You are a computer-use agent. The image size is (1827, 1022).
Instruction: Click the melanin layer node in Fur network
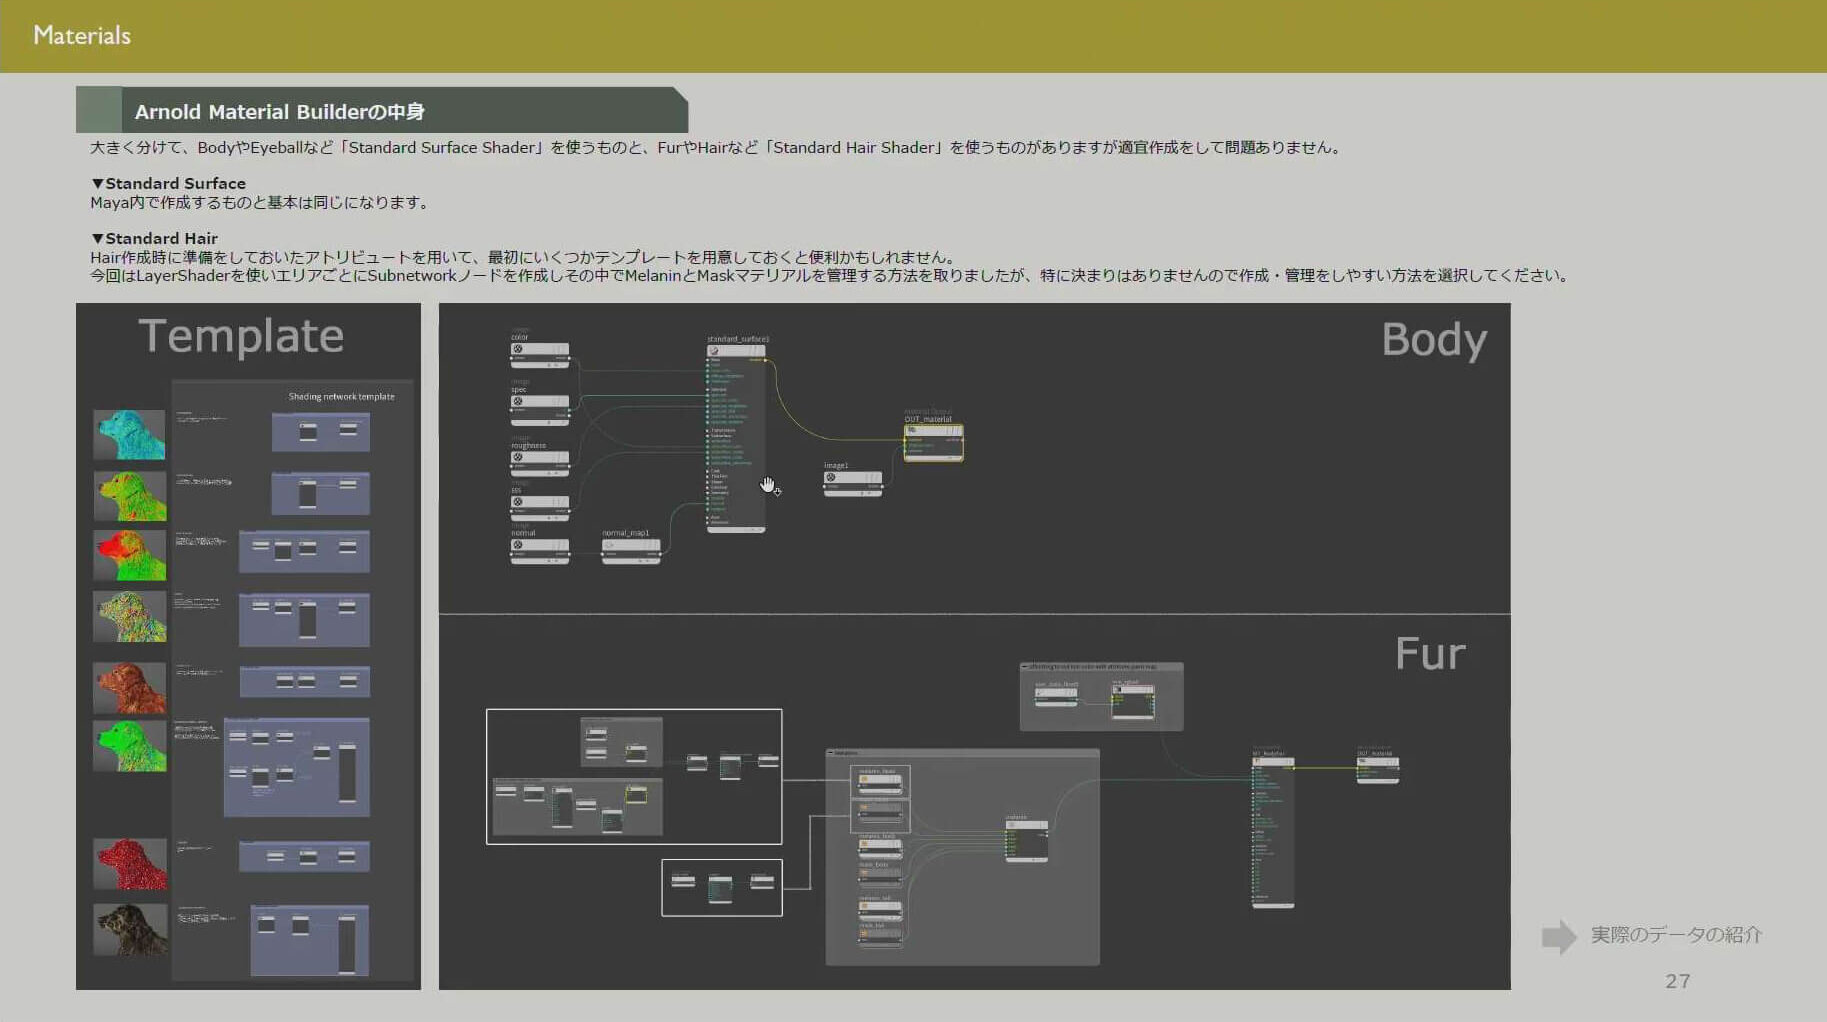coord(1026,828)
